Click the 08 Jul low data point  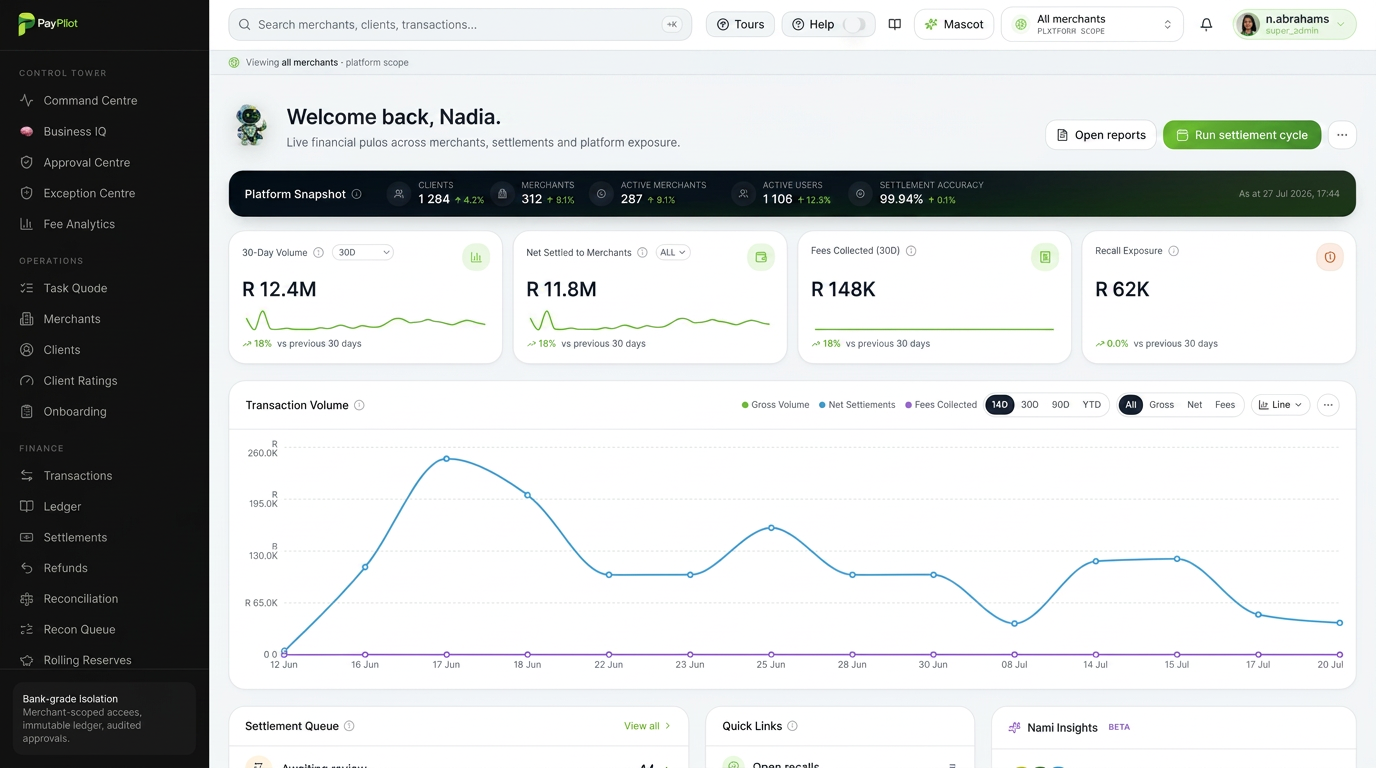point(1015,624)
